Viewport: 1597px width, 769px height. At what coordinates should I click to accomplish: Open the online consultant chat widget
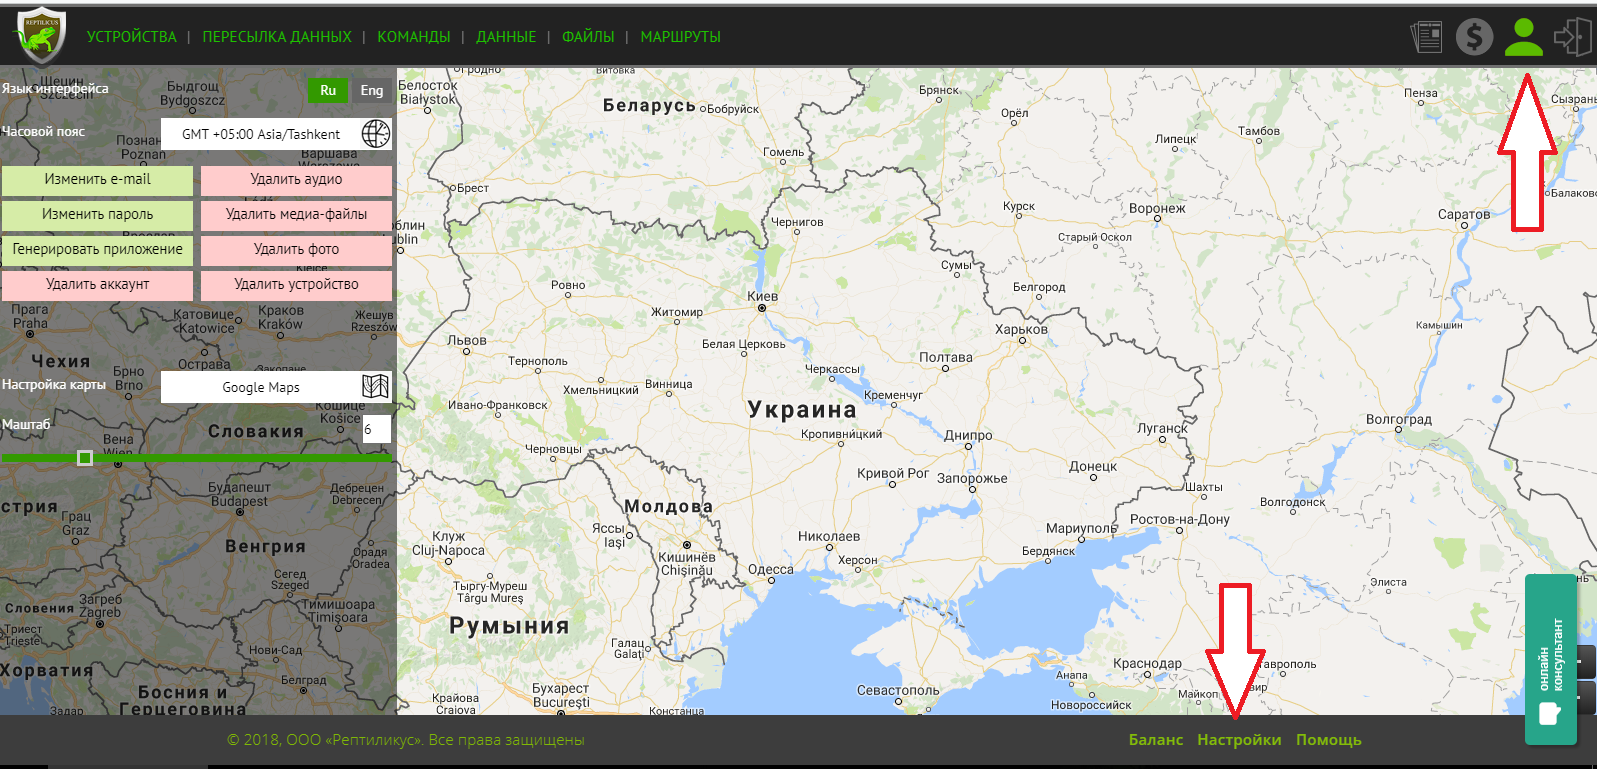click(1551, 660)
